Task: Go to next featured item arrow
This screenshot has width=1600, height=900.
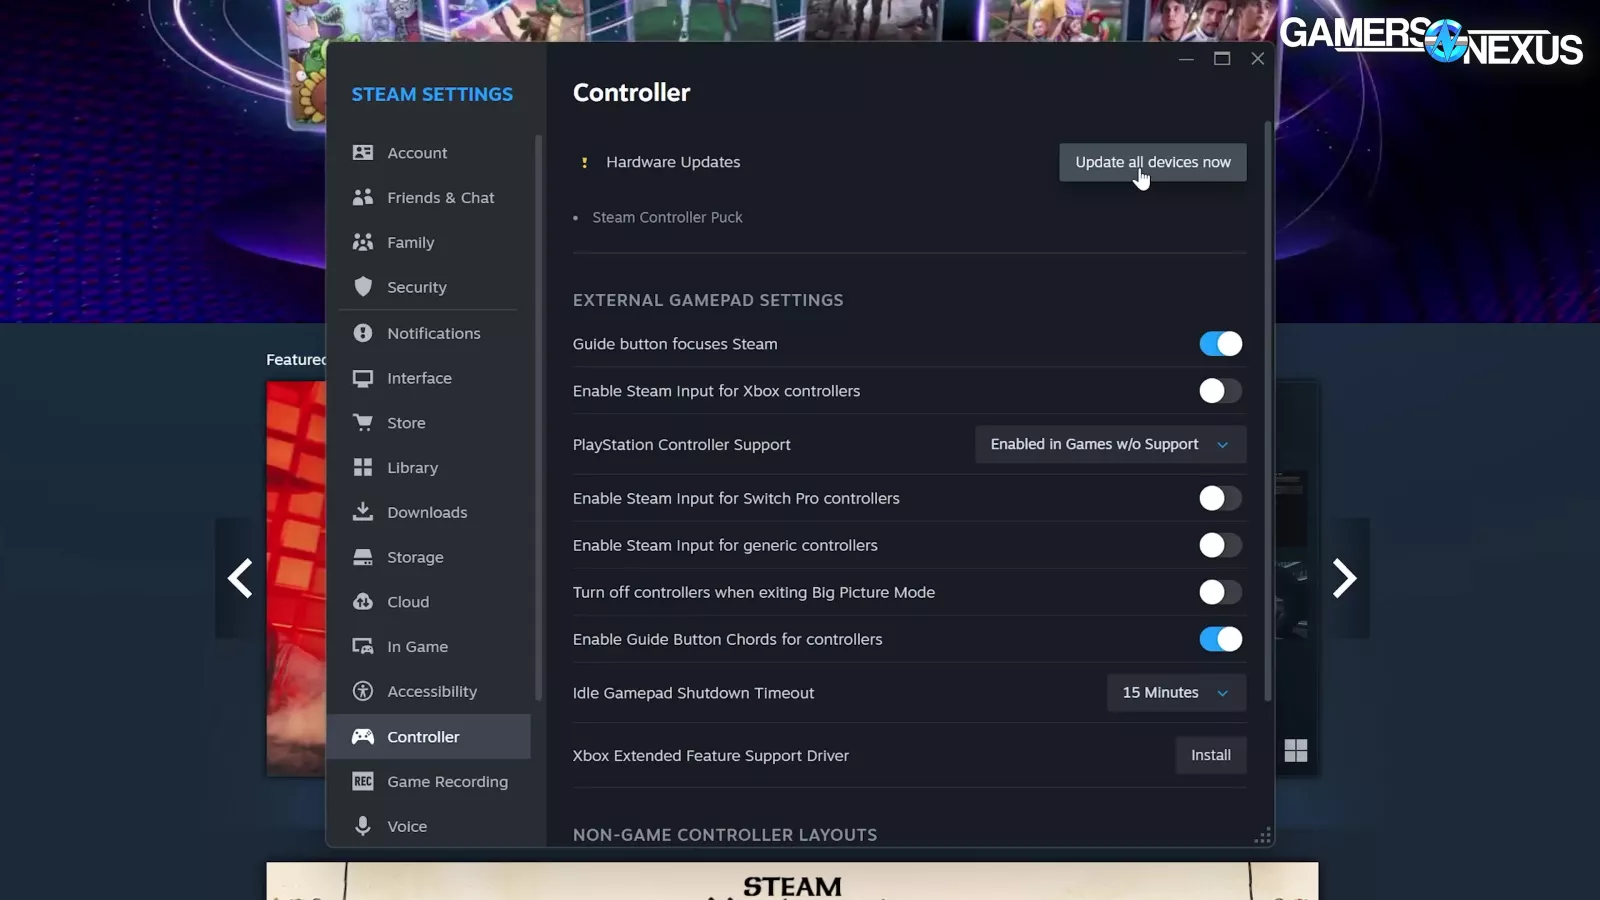Action: tap(1345, 578)
